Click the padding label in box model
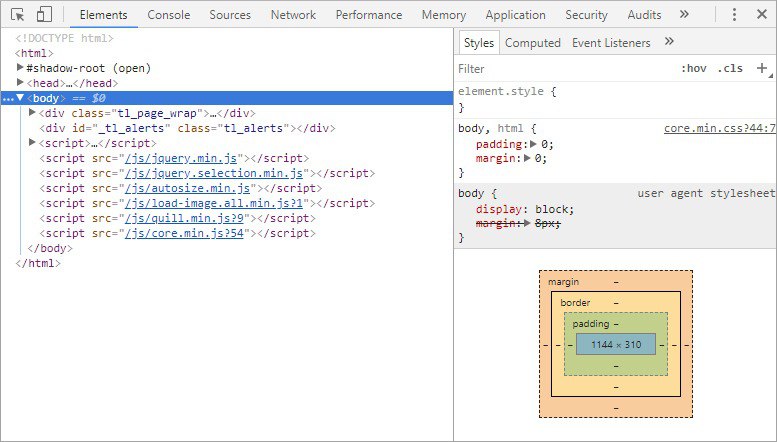The width and height of the screenshot is (777, 442). pyautogui.click(x=591, y=324)
